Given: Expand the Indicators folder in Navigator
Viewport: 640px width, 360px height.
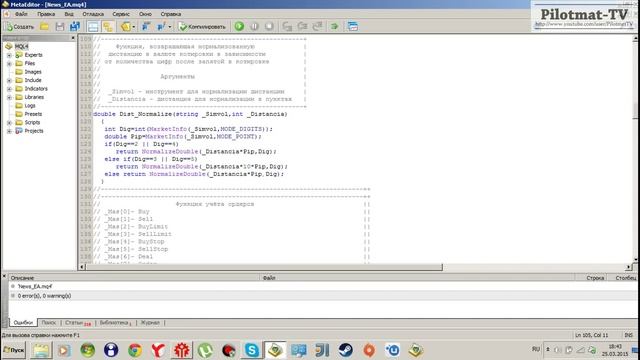Looking at the screenshot, I should (x=9, y=89).
